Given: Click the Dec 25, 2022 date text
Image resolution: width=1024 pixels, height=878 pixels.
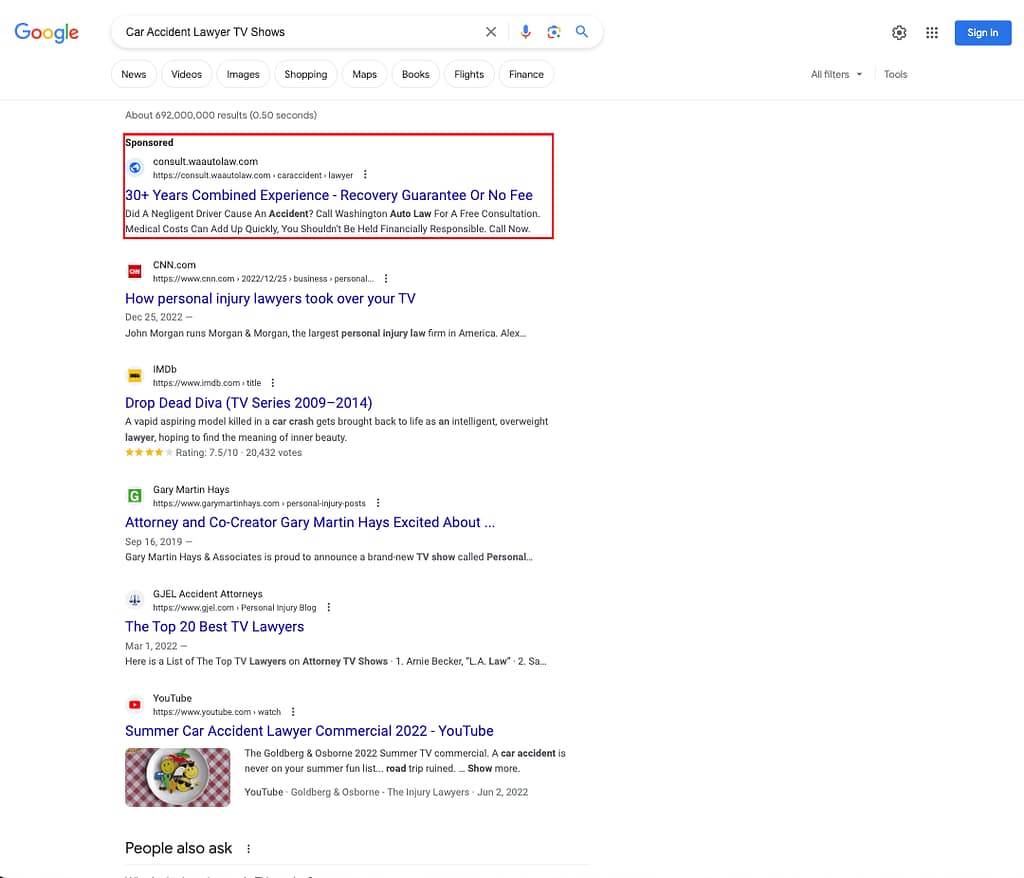Looking at the screenshot, I should click(153, 317).
